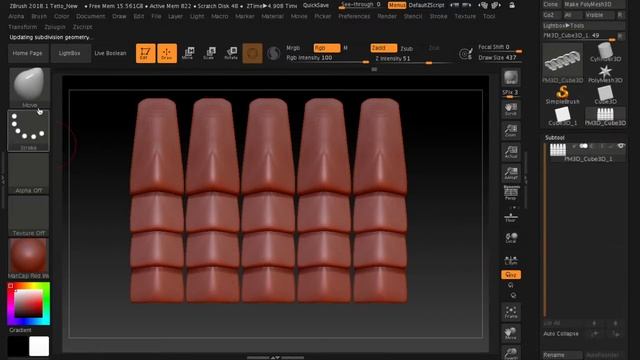Click the large PM3D_Cube3D current tool thumbnail
The width and height of the screenshot is (640, 360).
coord(563,63)
